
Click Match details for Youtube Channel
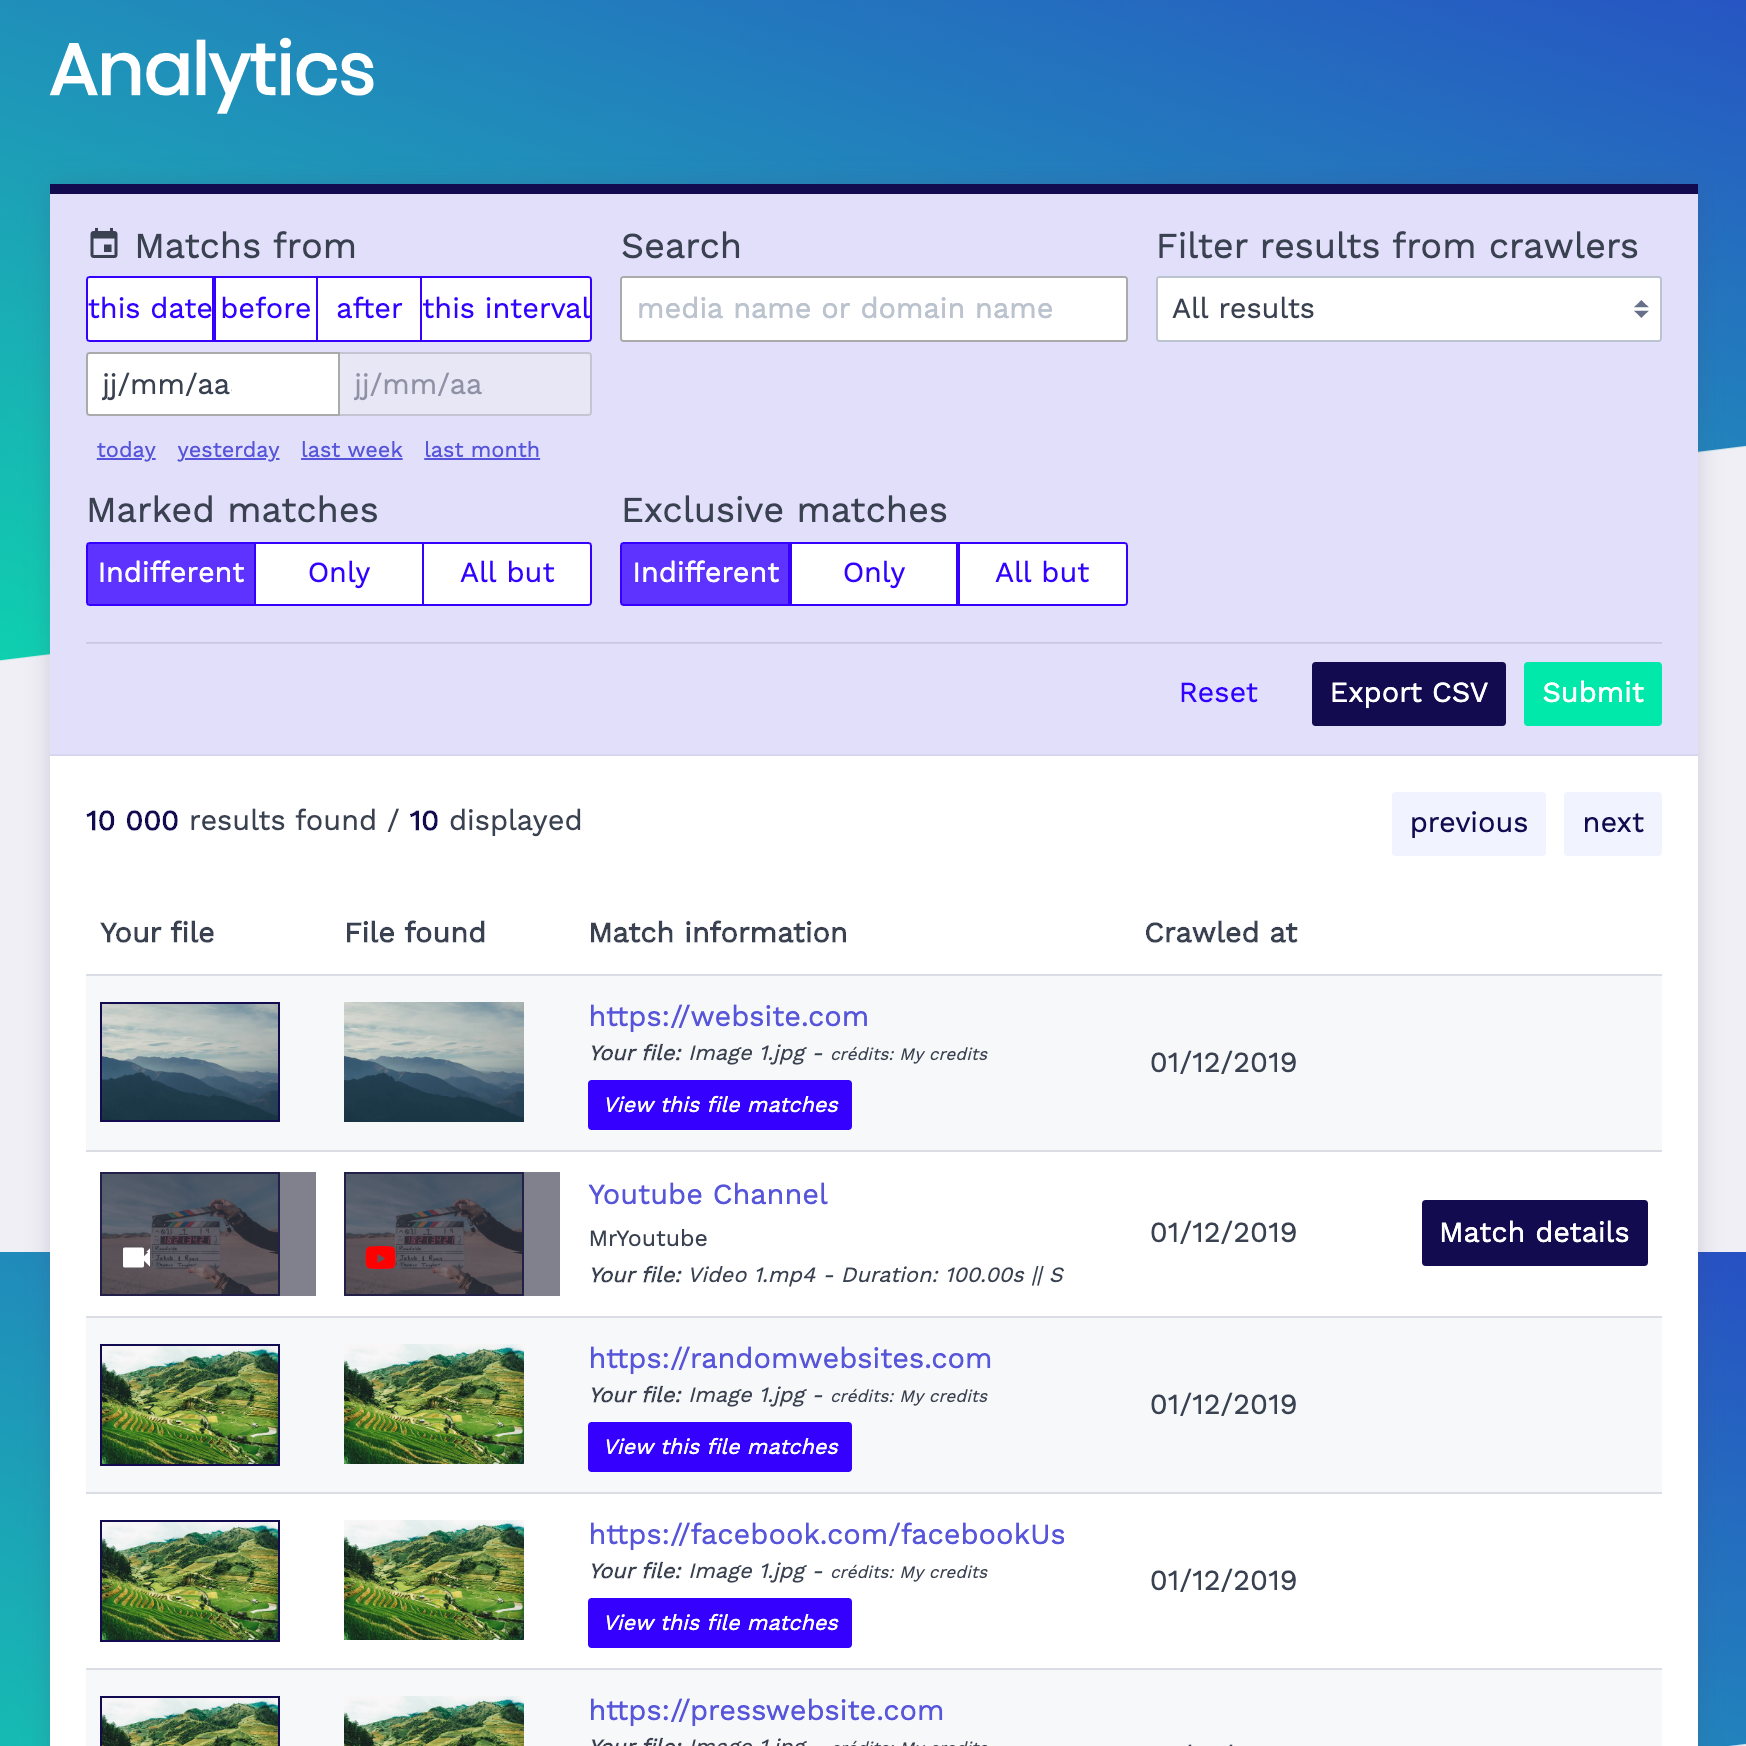click(x=1534, y=1233)
